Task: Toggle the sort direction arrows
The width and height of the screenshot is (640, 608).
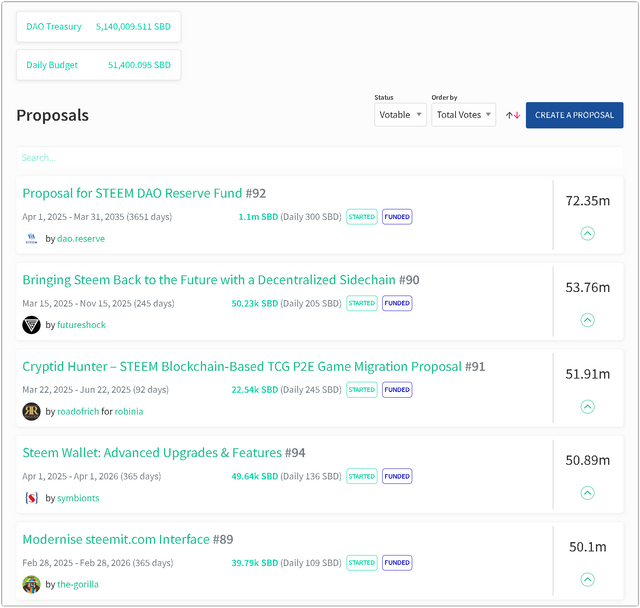Action: (513, 115)
